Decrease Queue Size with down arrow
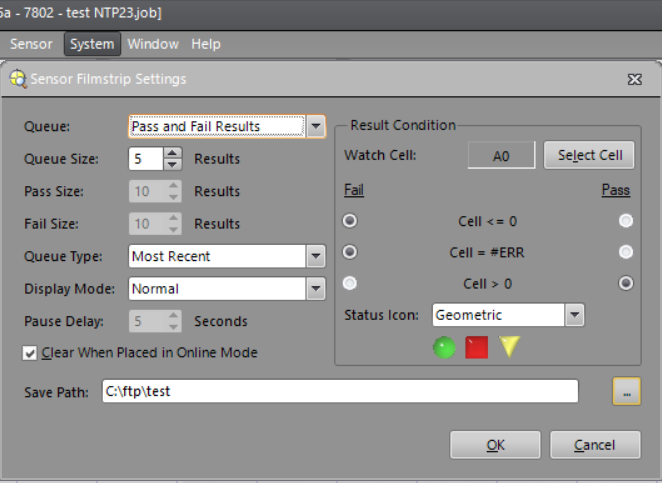 pyautogui.click(x=172, y=164)
